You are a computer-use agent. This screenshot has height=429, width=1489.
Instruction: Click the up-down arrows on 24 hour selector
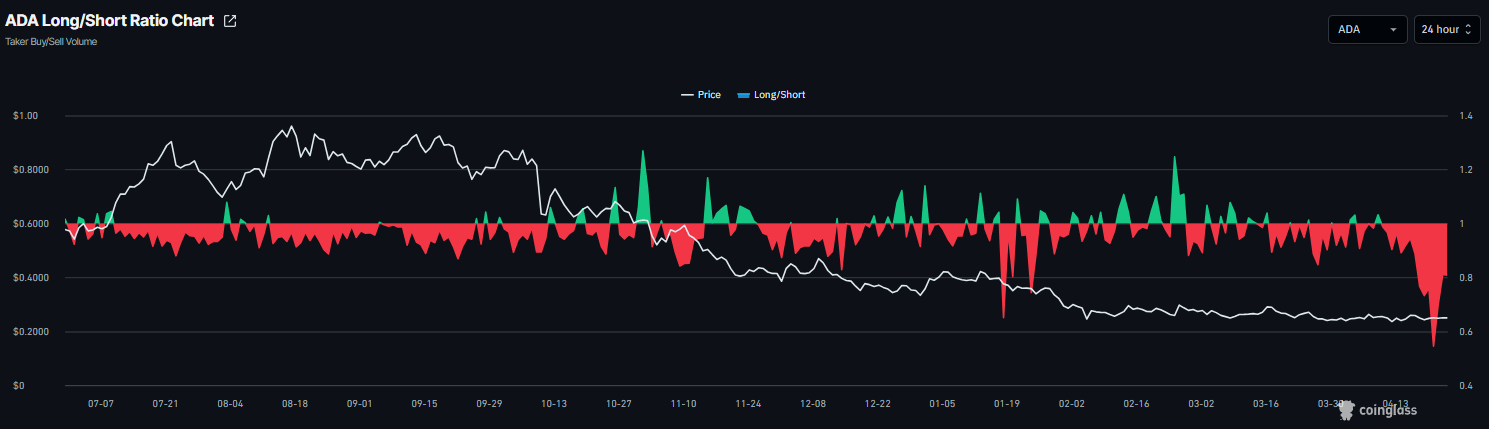pyautogui.click(x=1468, y=30)
